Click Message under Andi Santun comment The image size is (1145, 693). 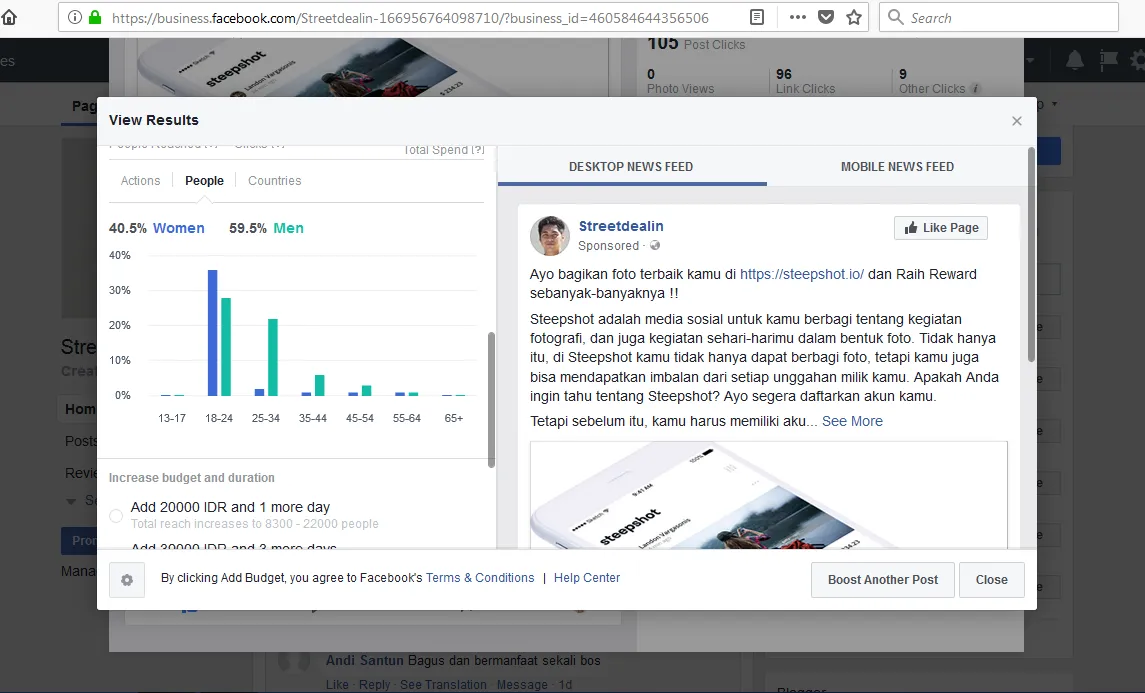pos(522,684)
